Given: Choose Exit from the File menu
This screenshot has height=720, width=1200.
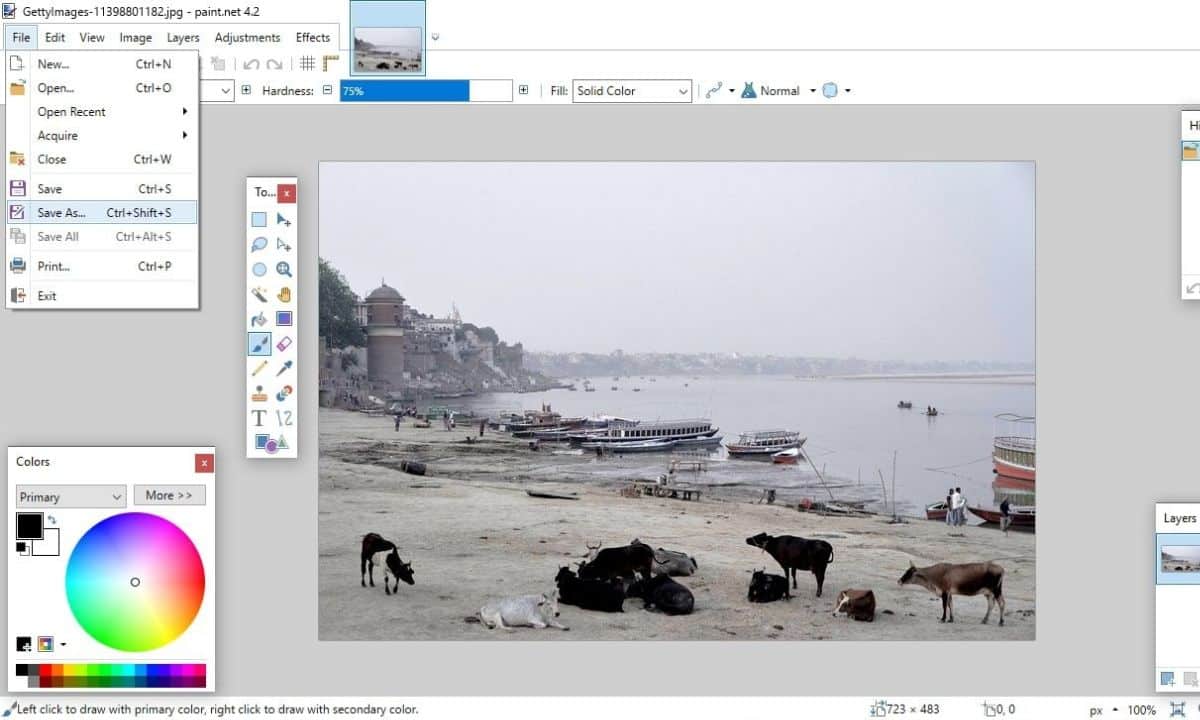Looking at the screenshot, I should click(x=102, y=296).
